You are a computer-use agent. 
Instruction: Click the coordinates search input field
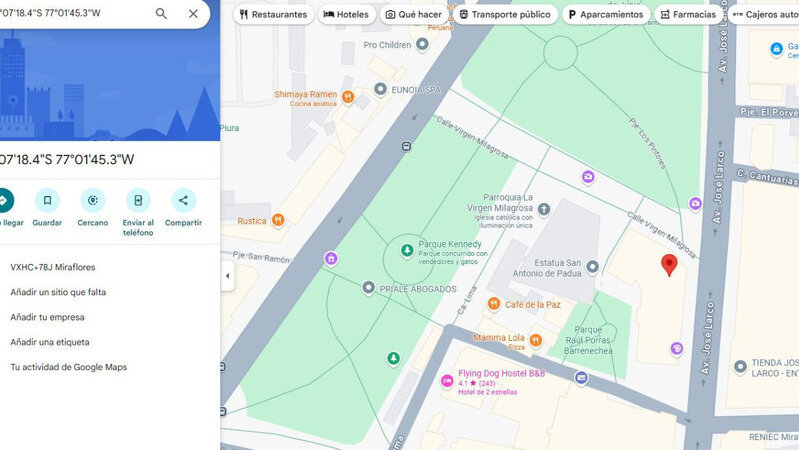pos(70,14)
